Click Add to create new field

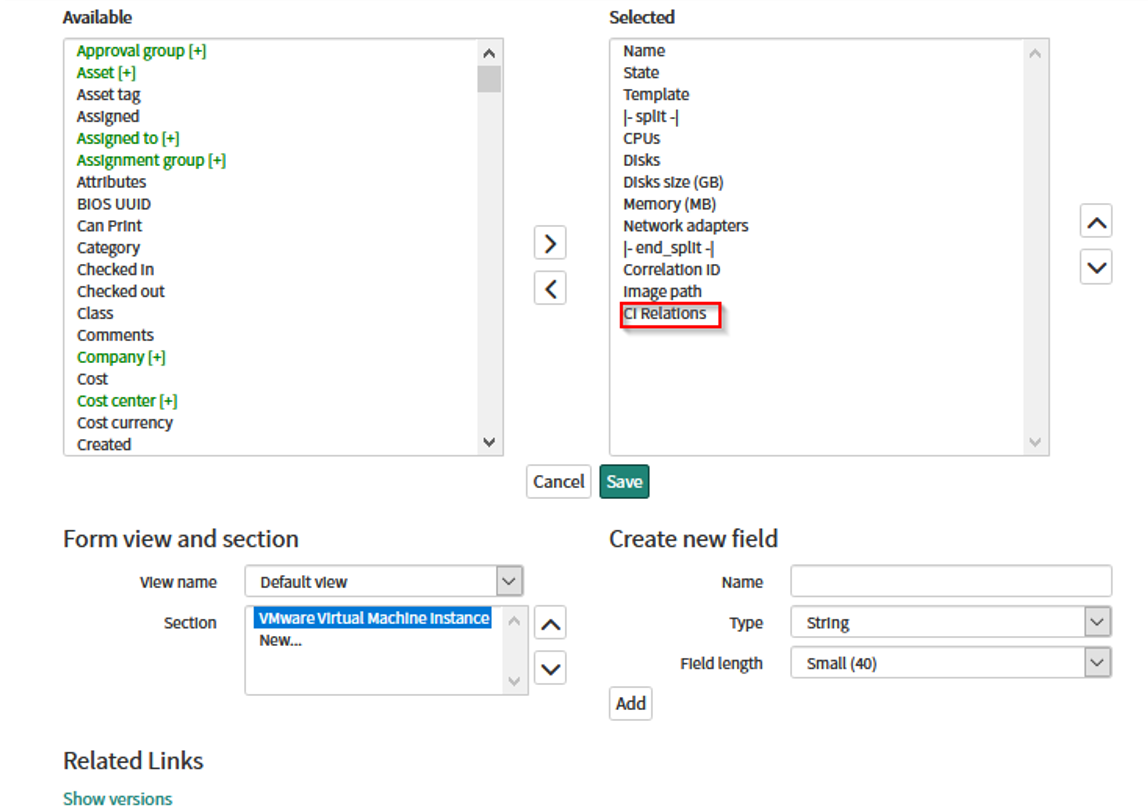pyautogui.click(x=630, y=704)
